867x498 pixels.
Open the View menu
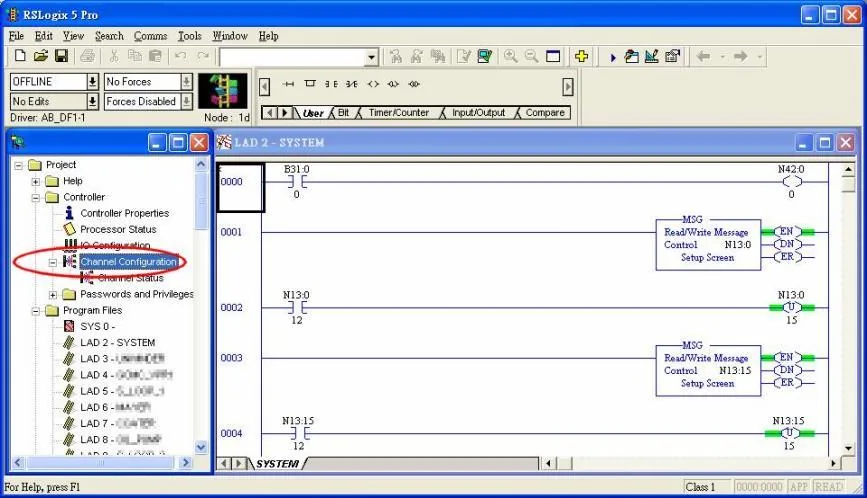(x=73, y=36)
